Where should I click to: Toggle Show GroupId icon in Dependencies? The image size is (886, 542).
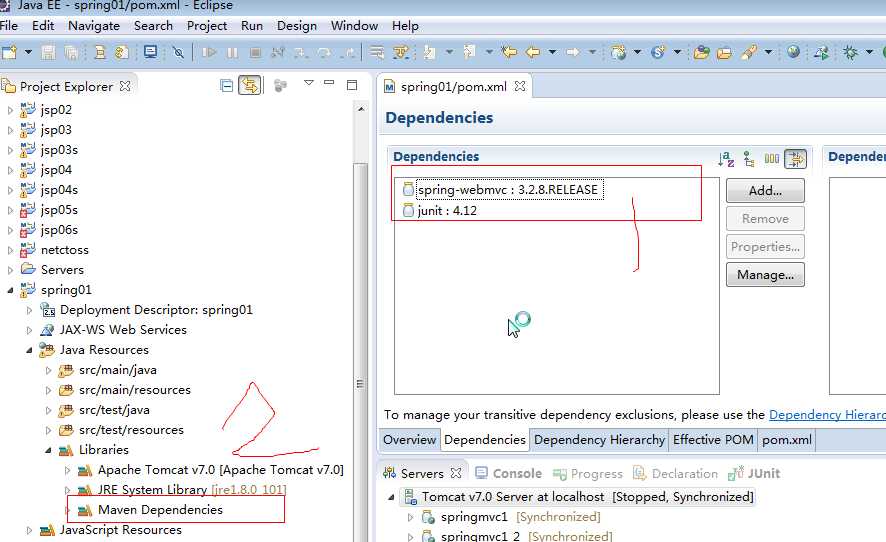coord(749,159)
